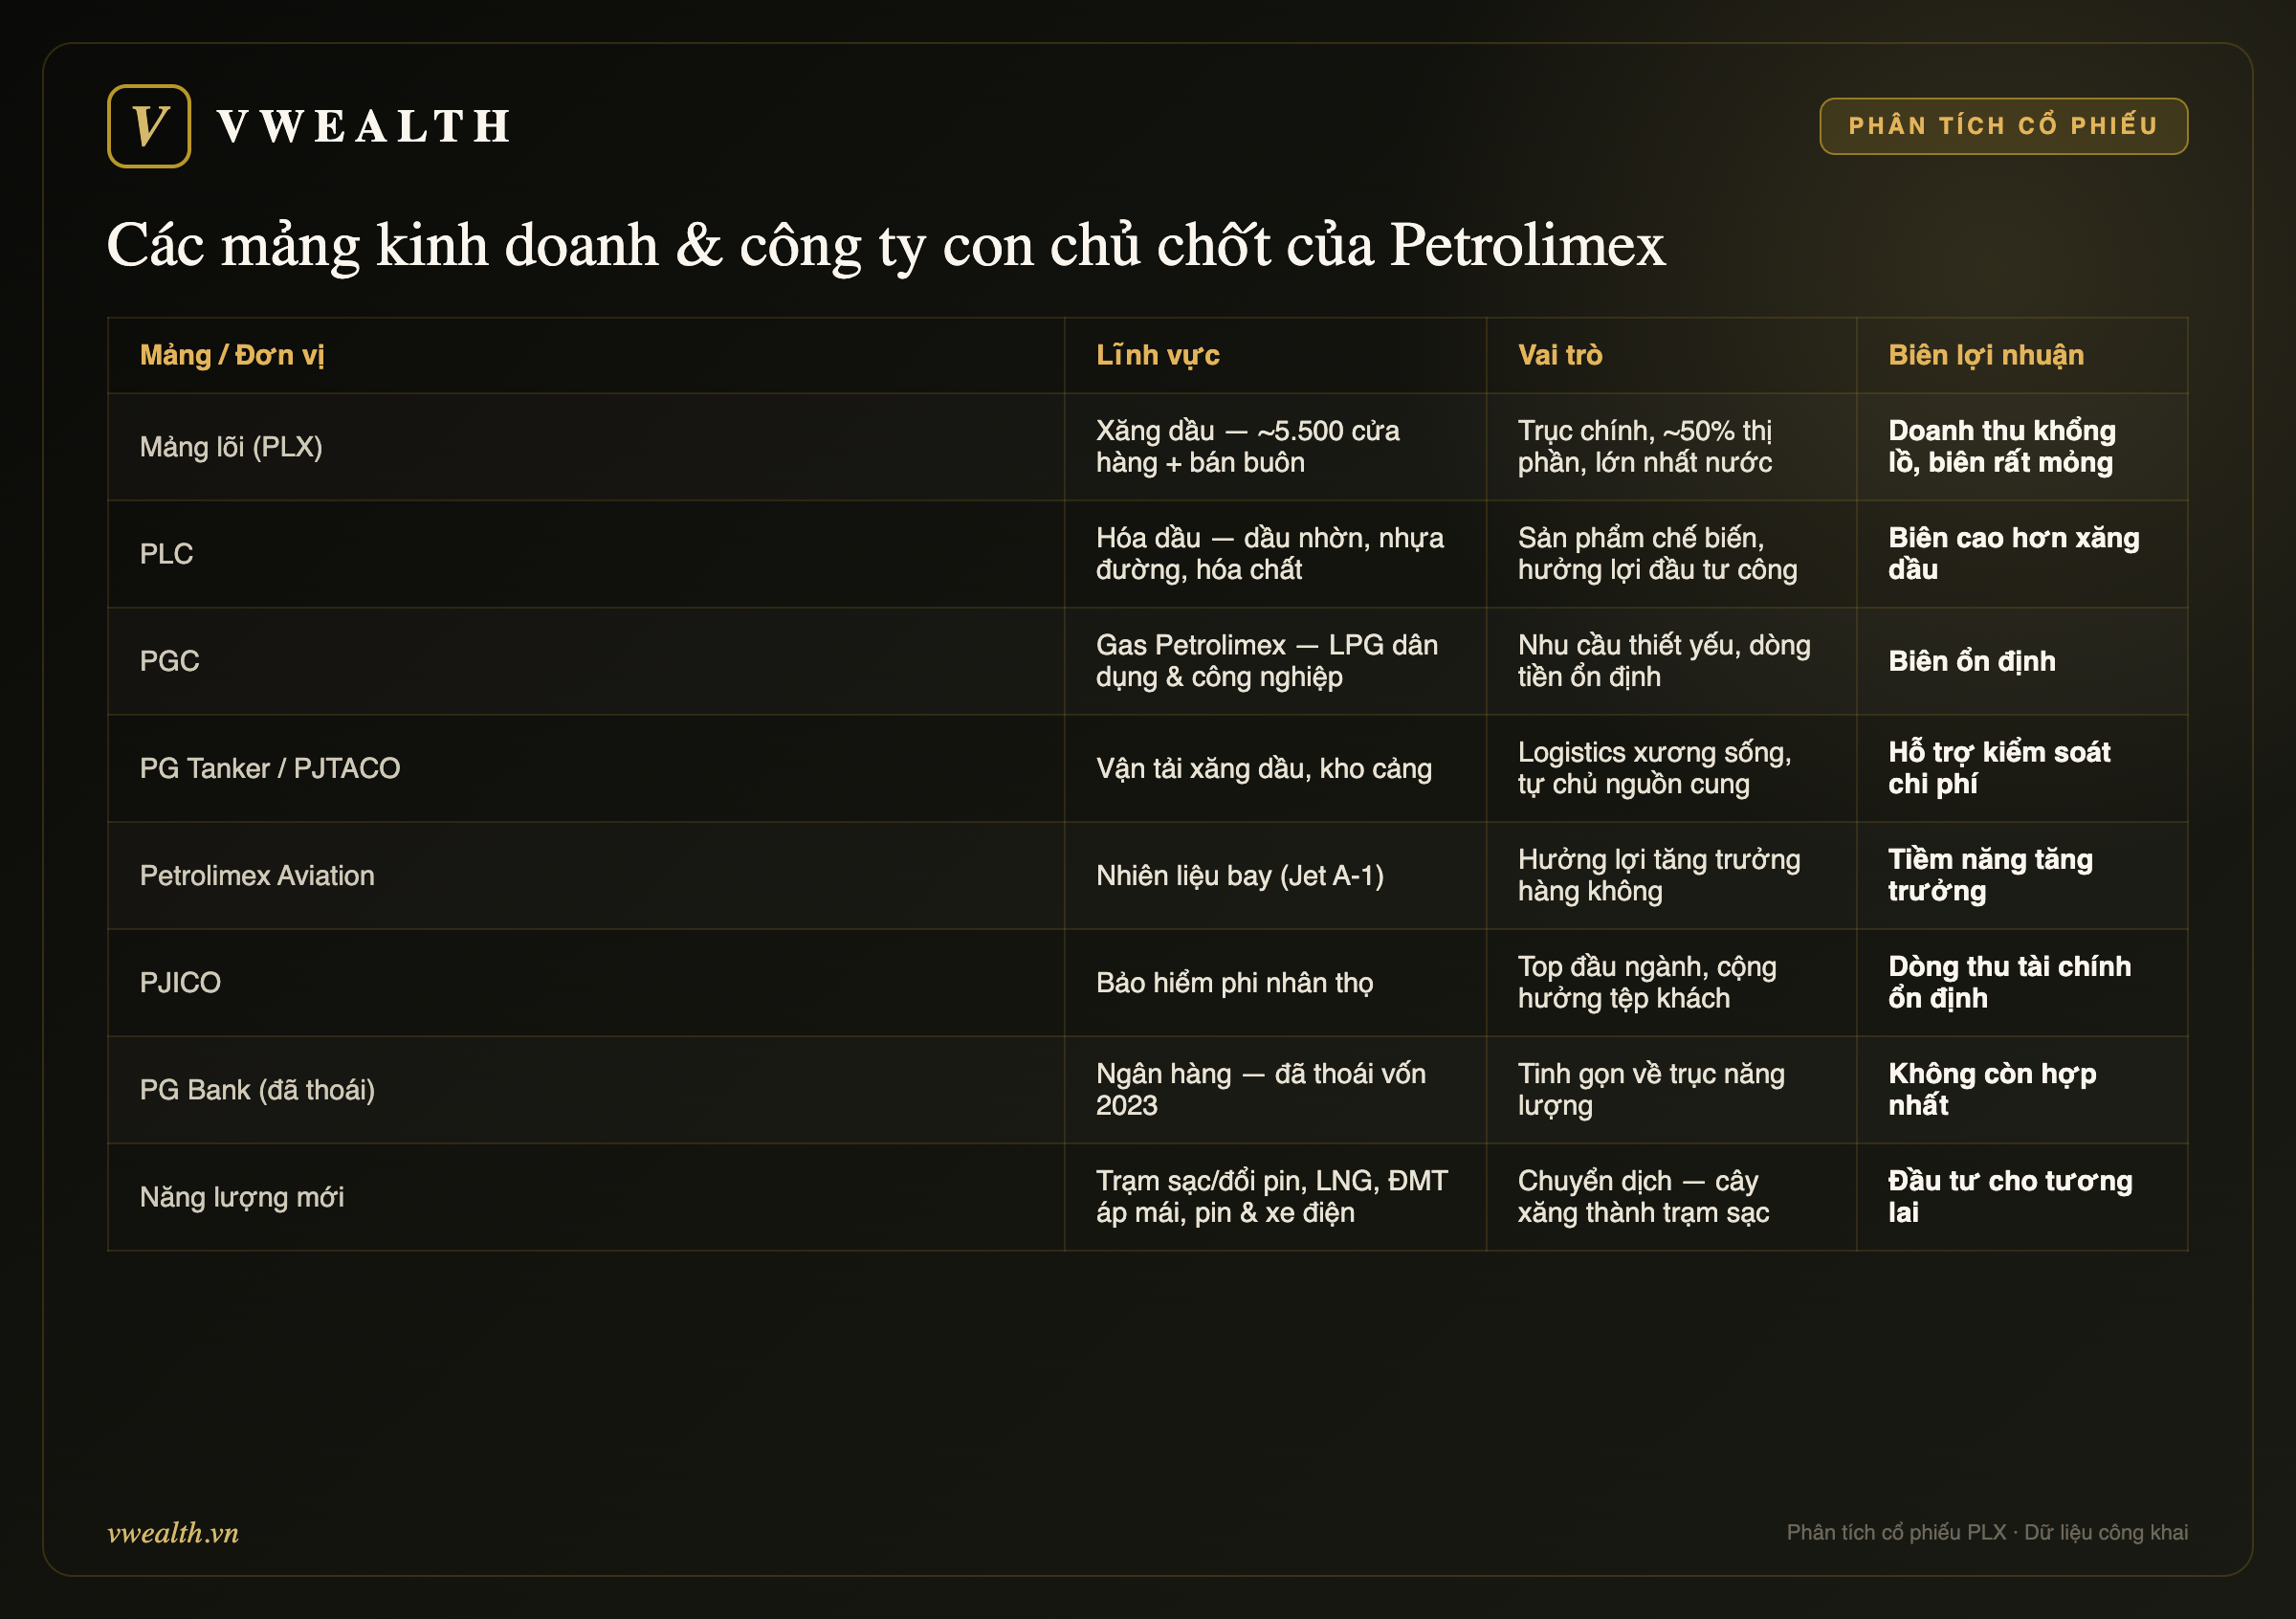The width and height of the screenshot is (2296, 1619).
Task: Select the Năng lượng mới row
Action: pyautogui.click(x=1148, y=1197)
